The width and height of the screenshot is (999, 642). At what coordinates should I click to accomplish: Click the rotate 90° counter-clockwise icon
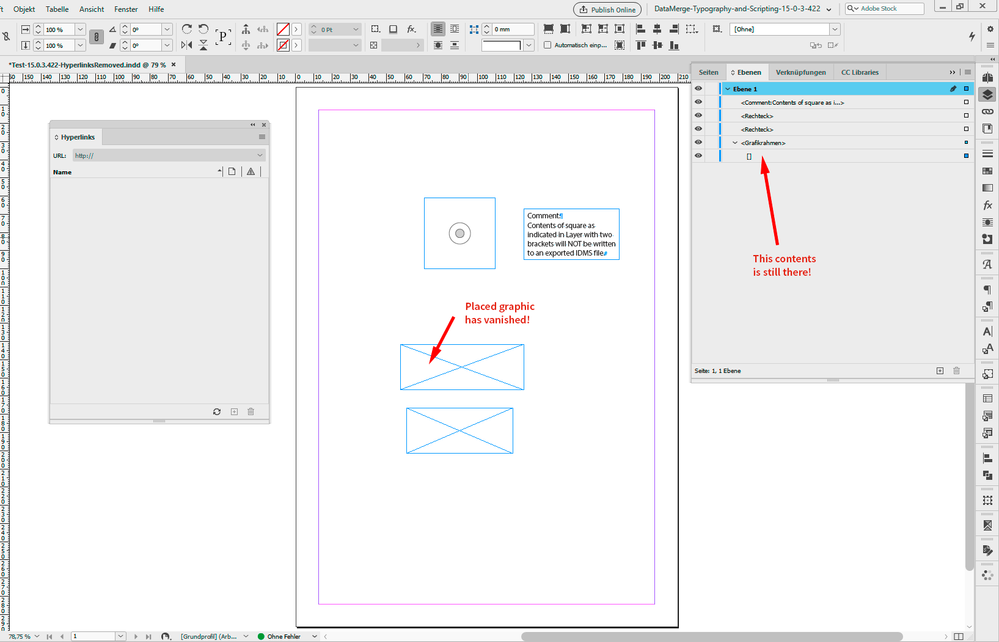[x=203, y=29]
